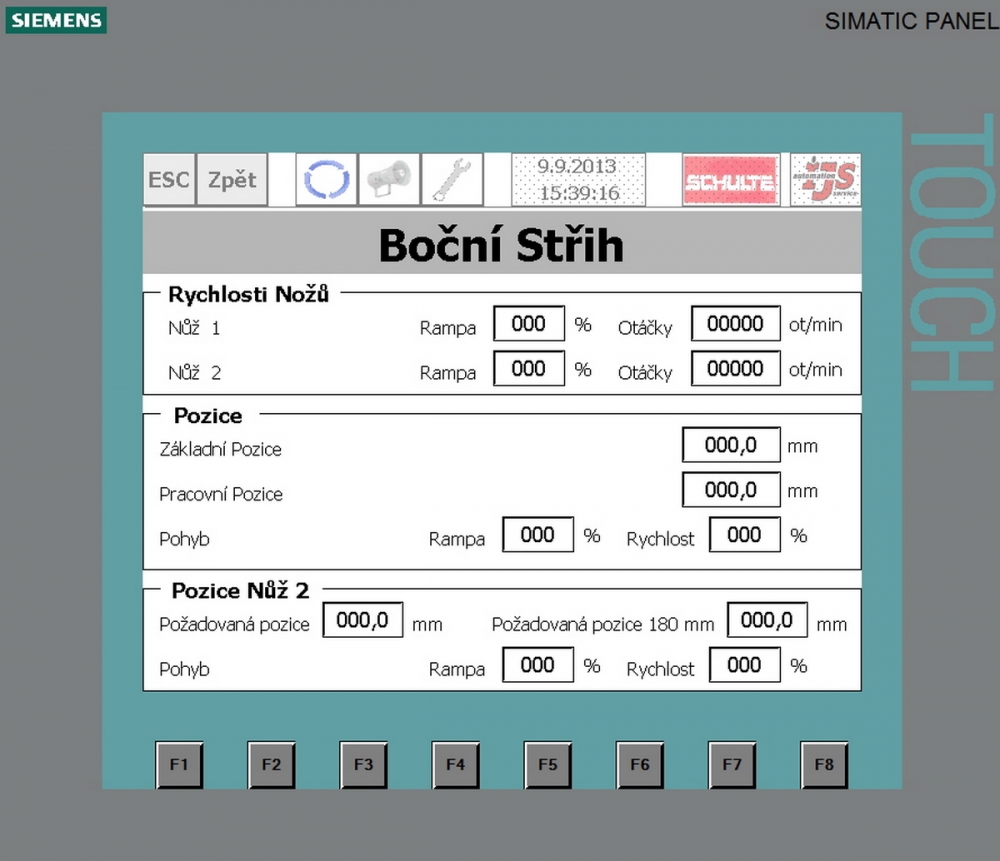Image resolution: width=1000 pixels, height=861 pixels.
Task: Edit the Pracovní Pozice value field
Action: tap(730, 490)
